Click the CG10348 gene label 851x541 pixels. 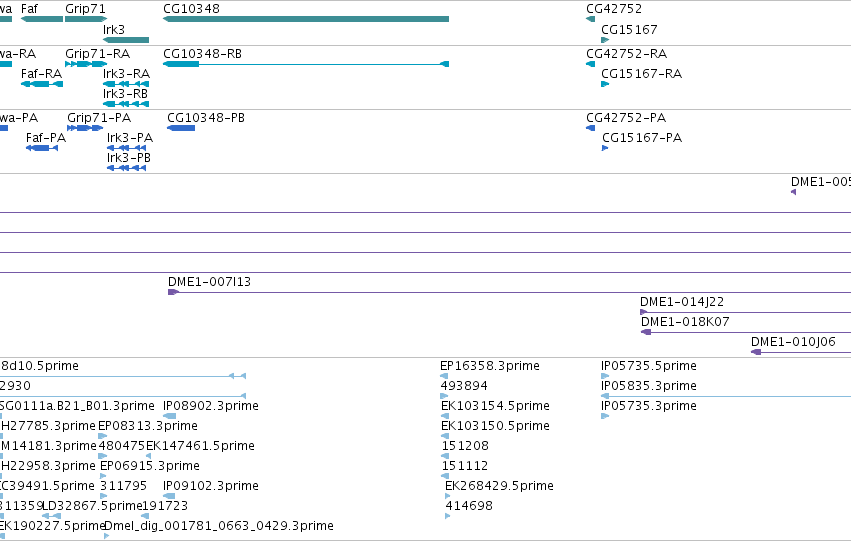coord(192,9)
